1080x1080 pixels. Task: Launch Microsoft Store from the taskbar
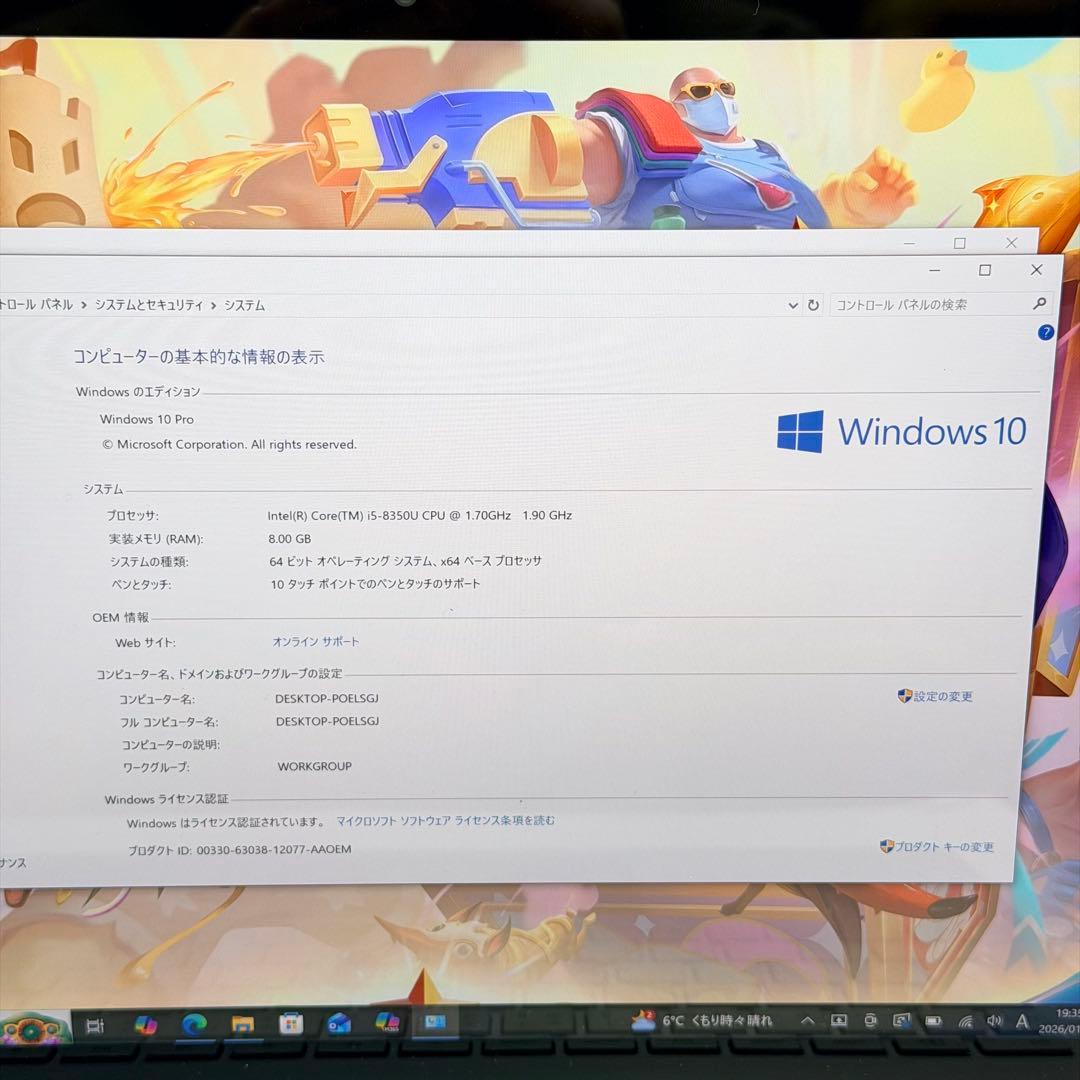290,1020
